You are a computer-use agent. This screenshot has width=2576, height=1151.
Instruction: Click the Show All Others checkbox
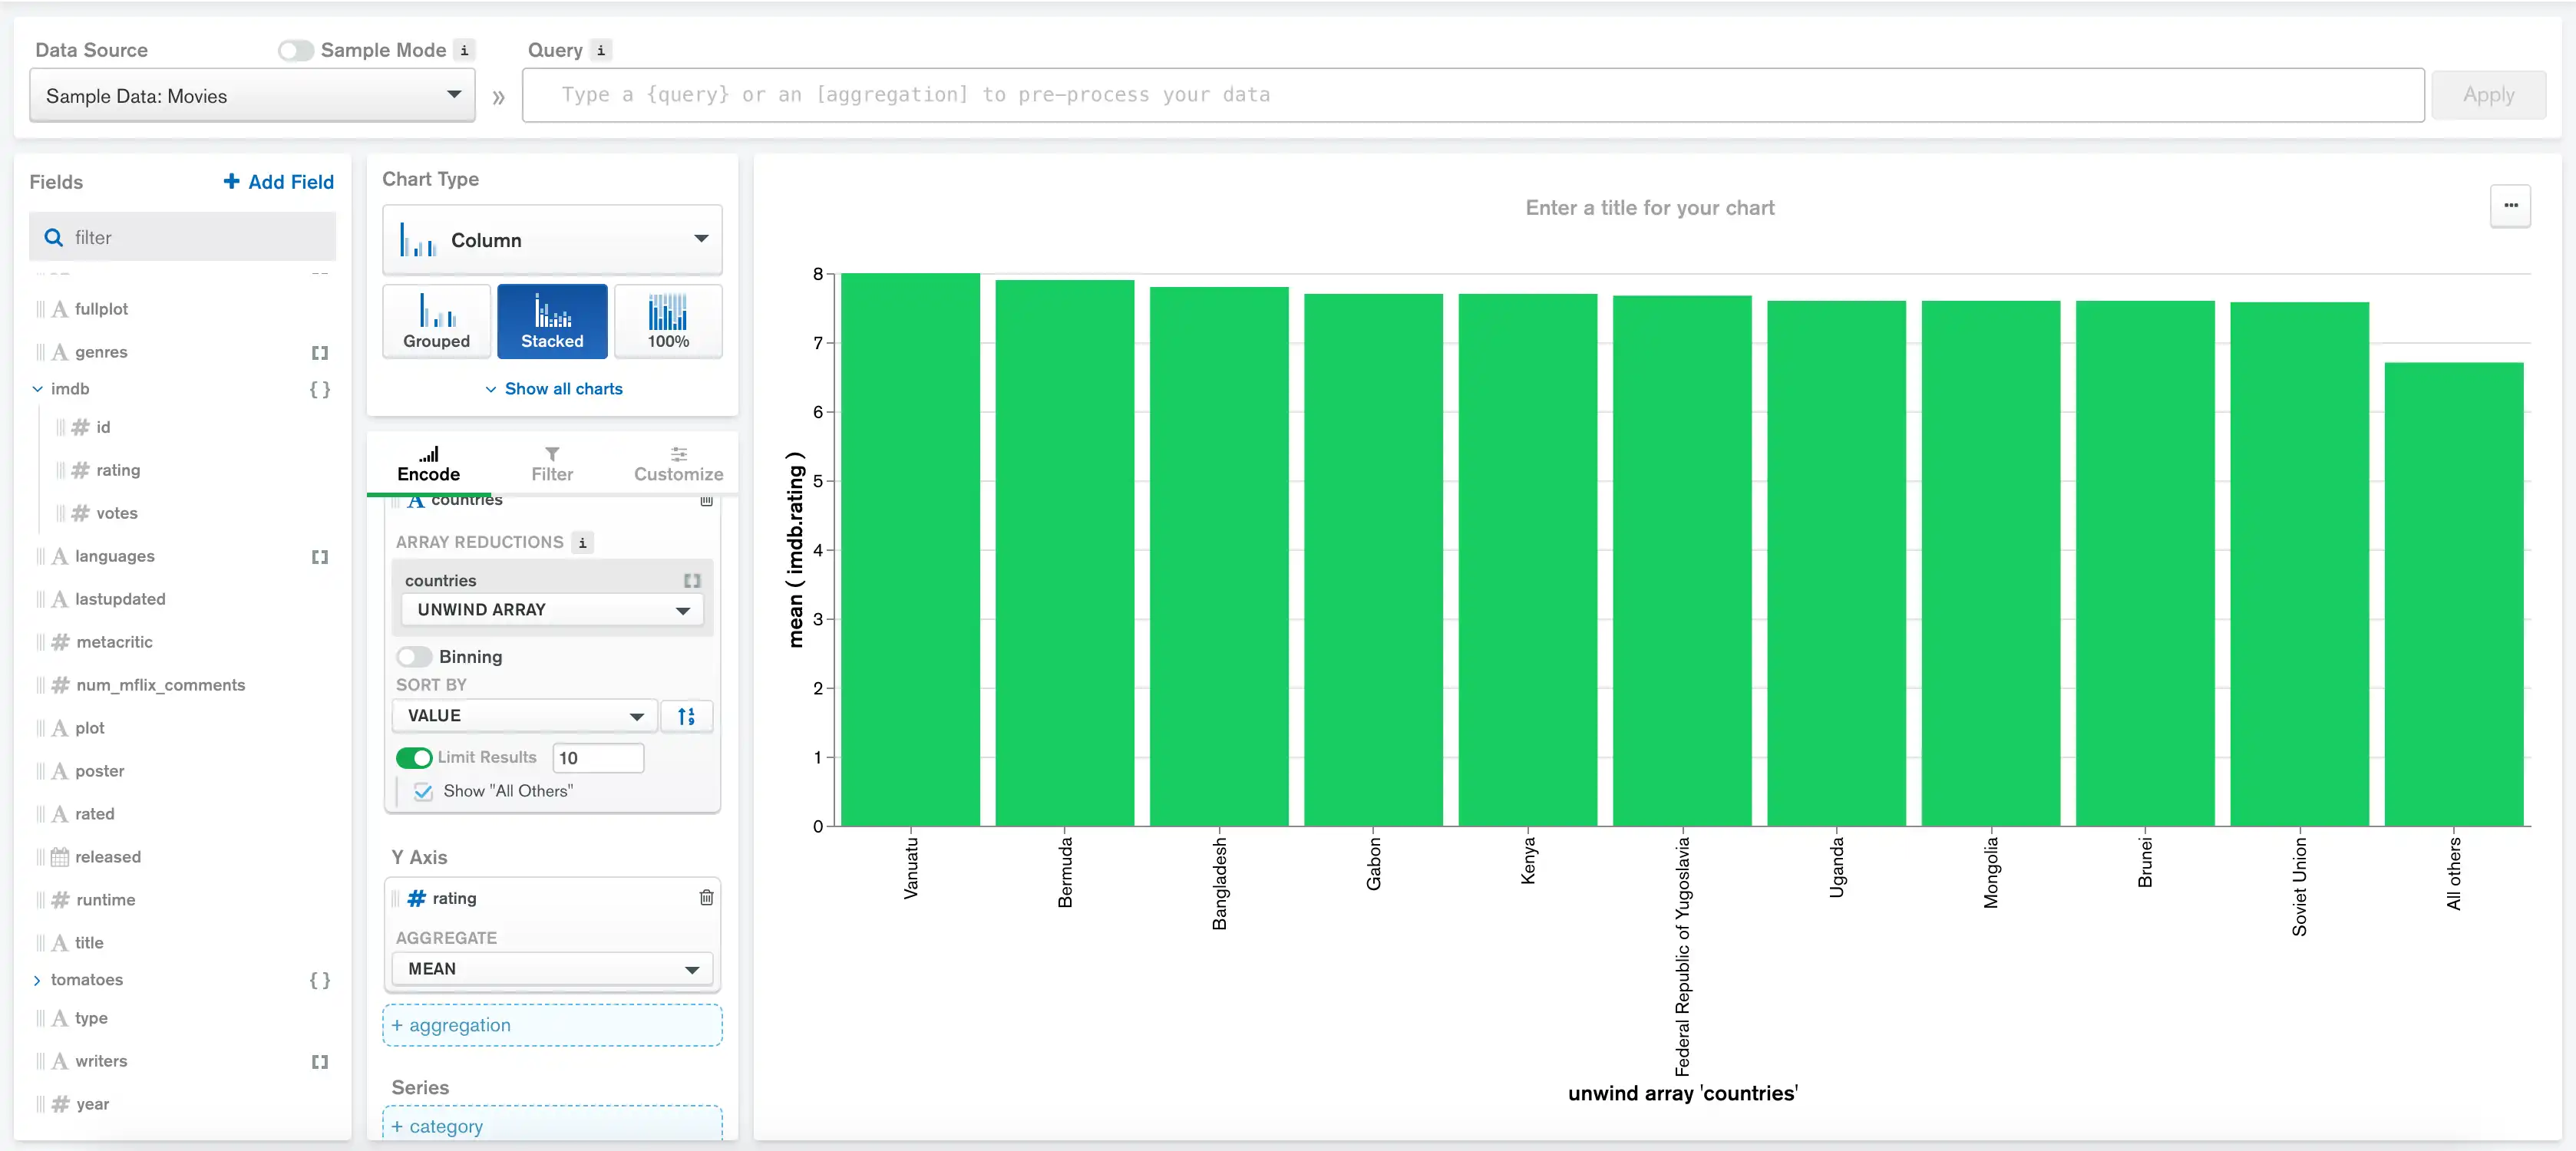(424, 791)
